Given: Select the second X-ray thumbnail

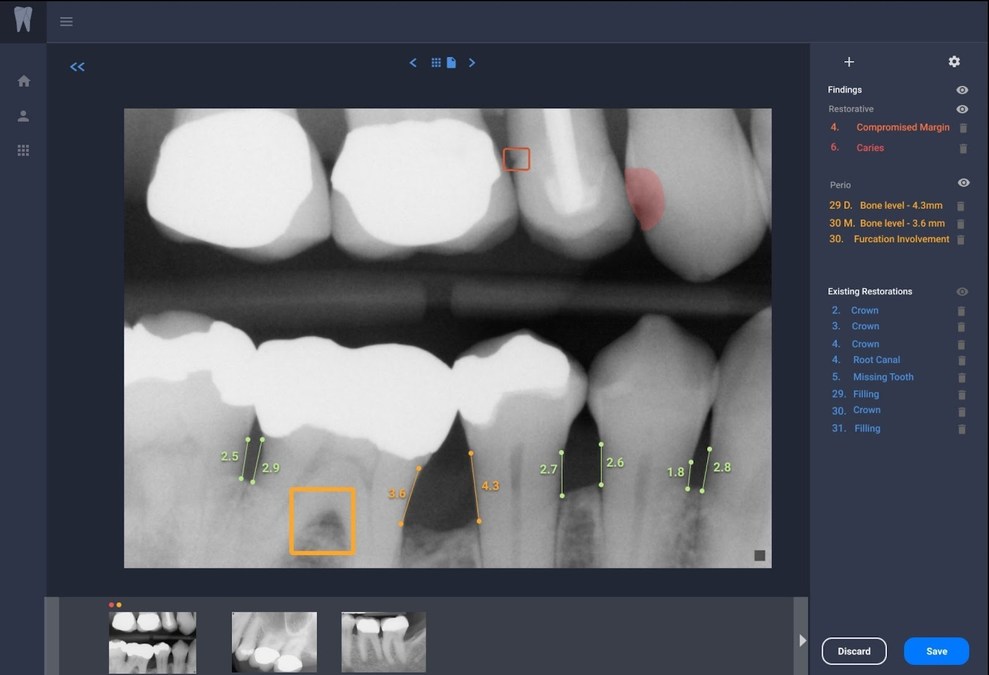Looking at the screenshot, I should coord(273,642).
